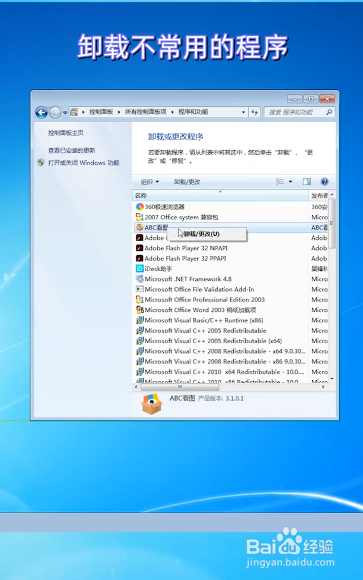Open 打开或关闭 Windows 功能 link

(x=84, y=163)
